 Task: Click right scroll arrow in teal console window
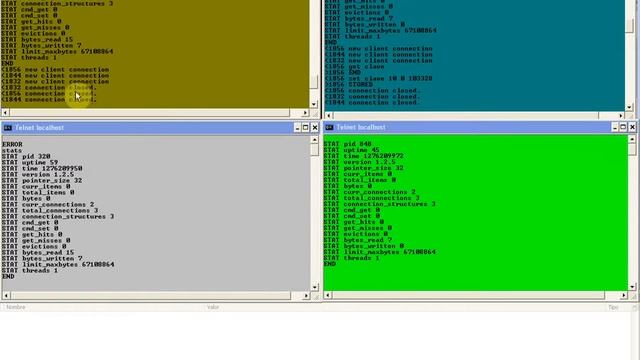pos(621,116)
